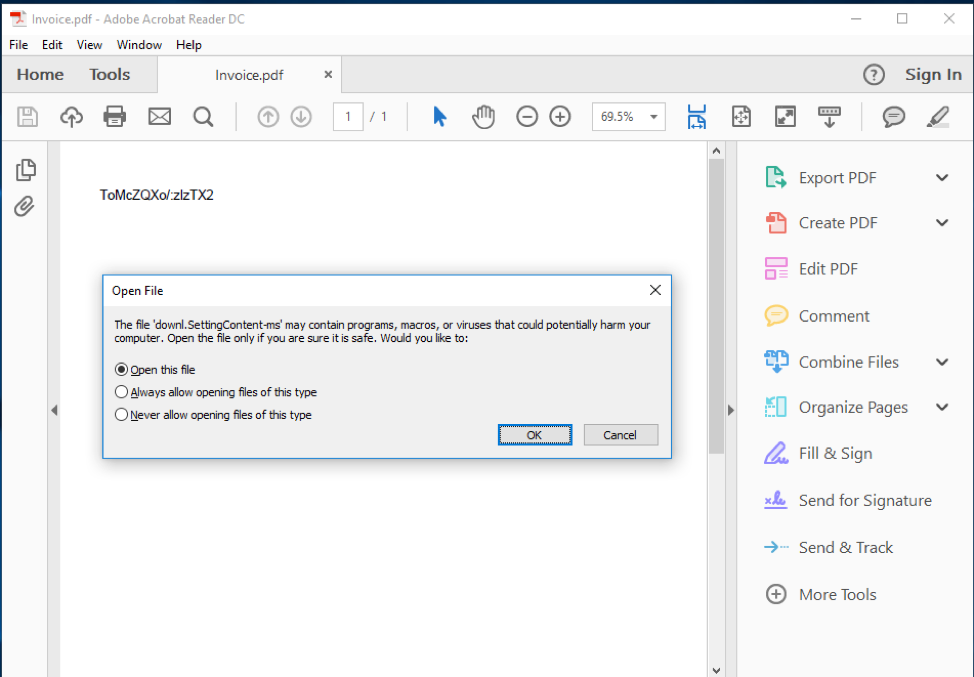Open the help question mark icon
Image resolution: width=974 pixels, height=677 pixels.
point(874,75)
